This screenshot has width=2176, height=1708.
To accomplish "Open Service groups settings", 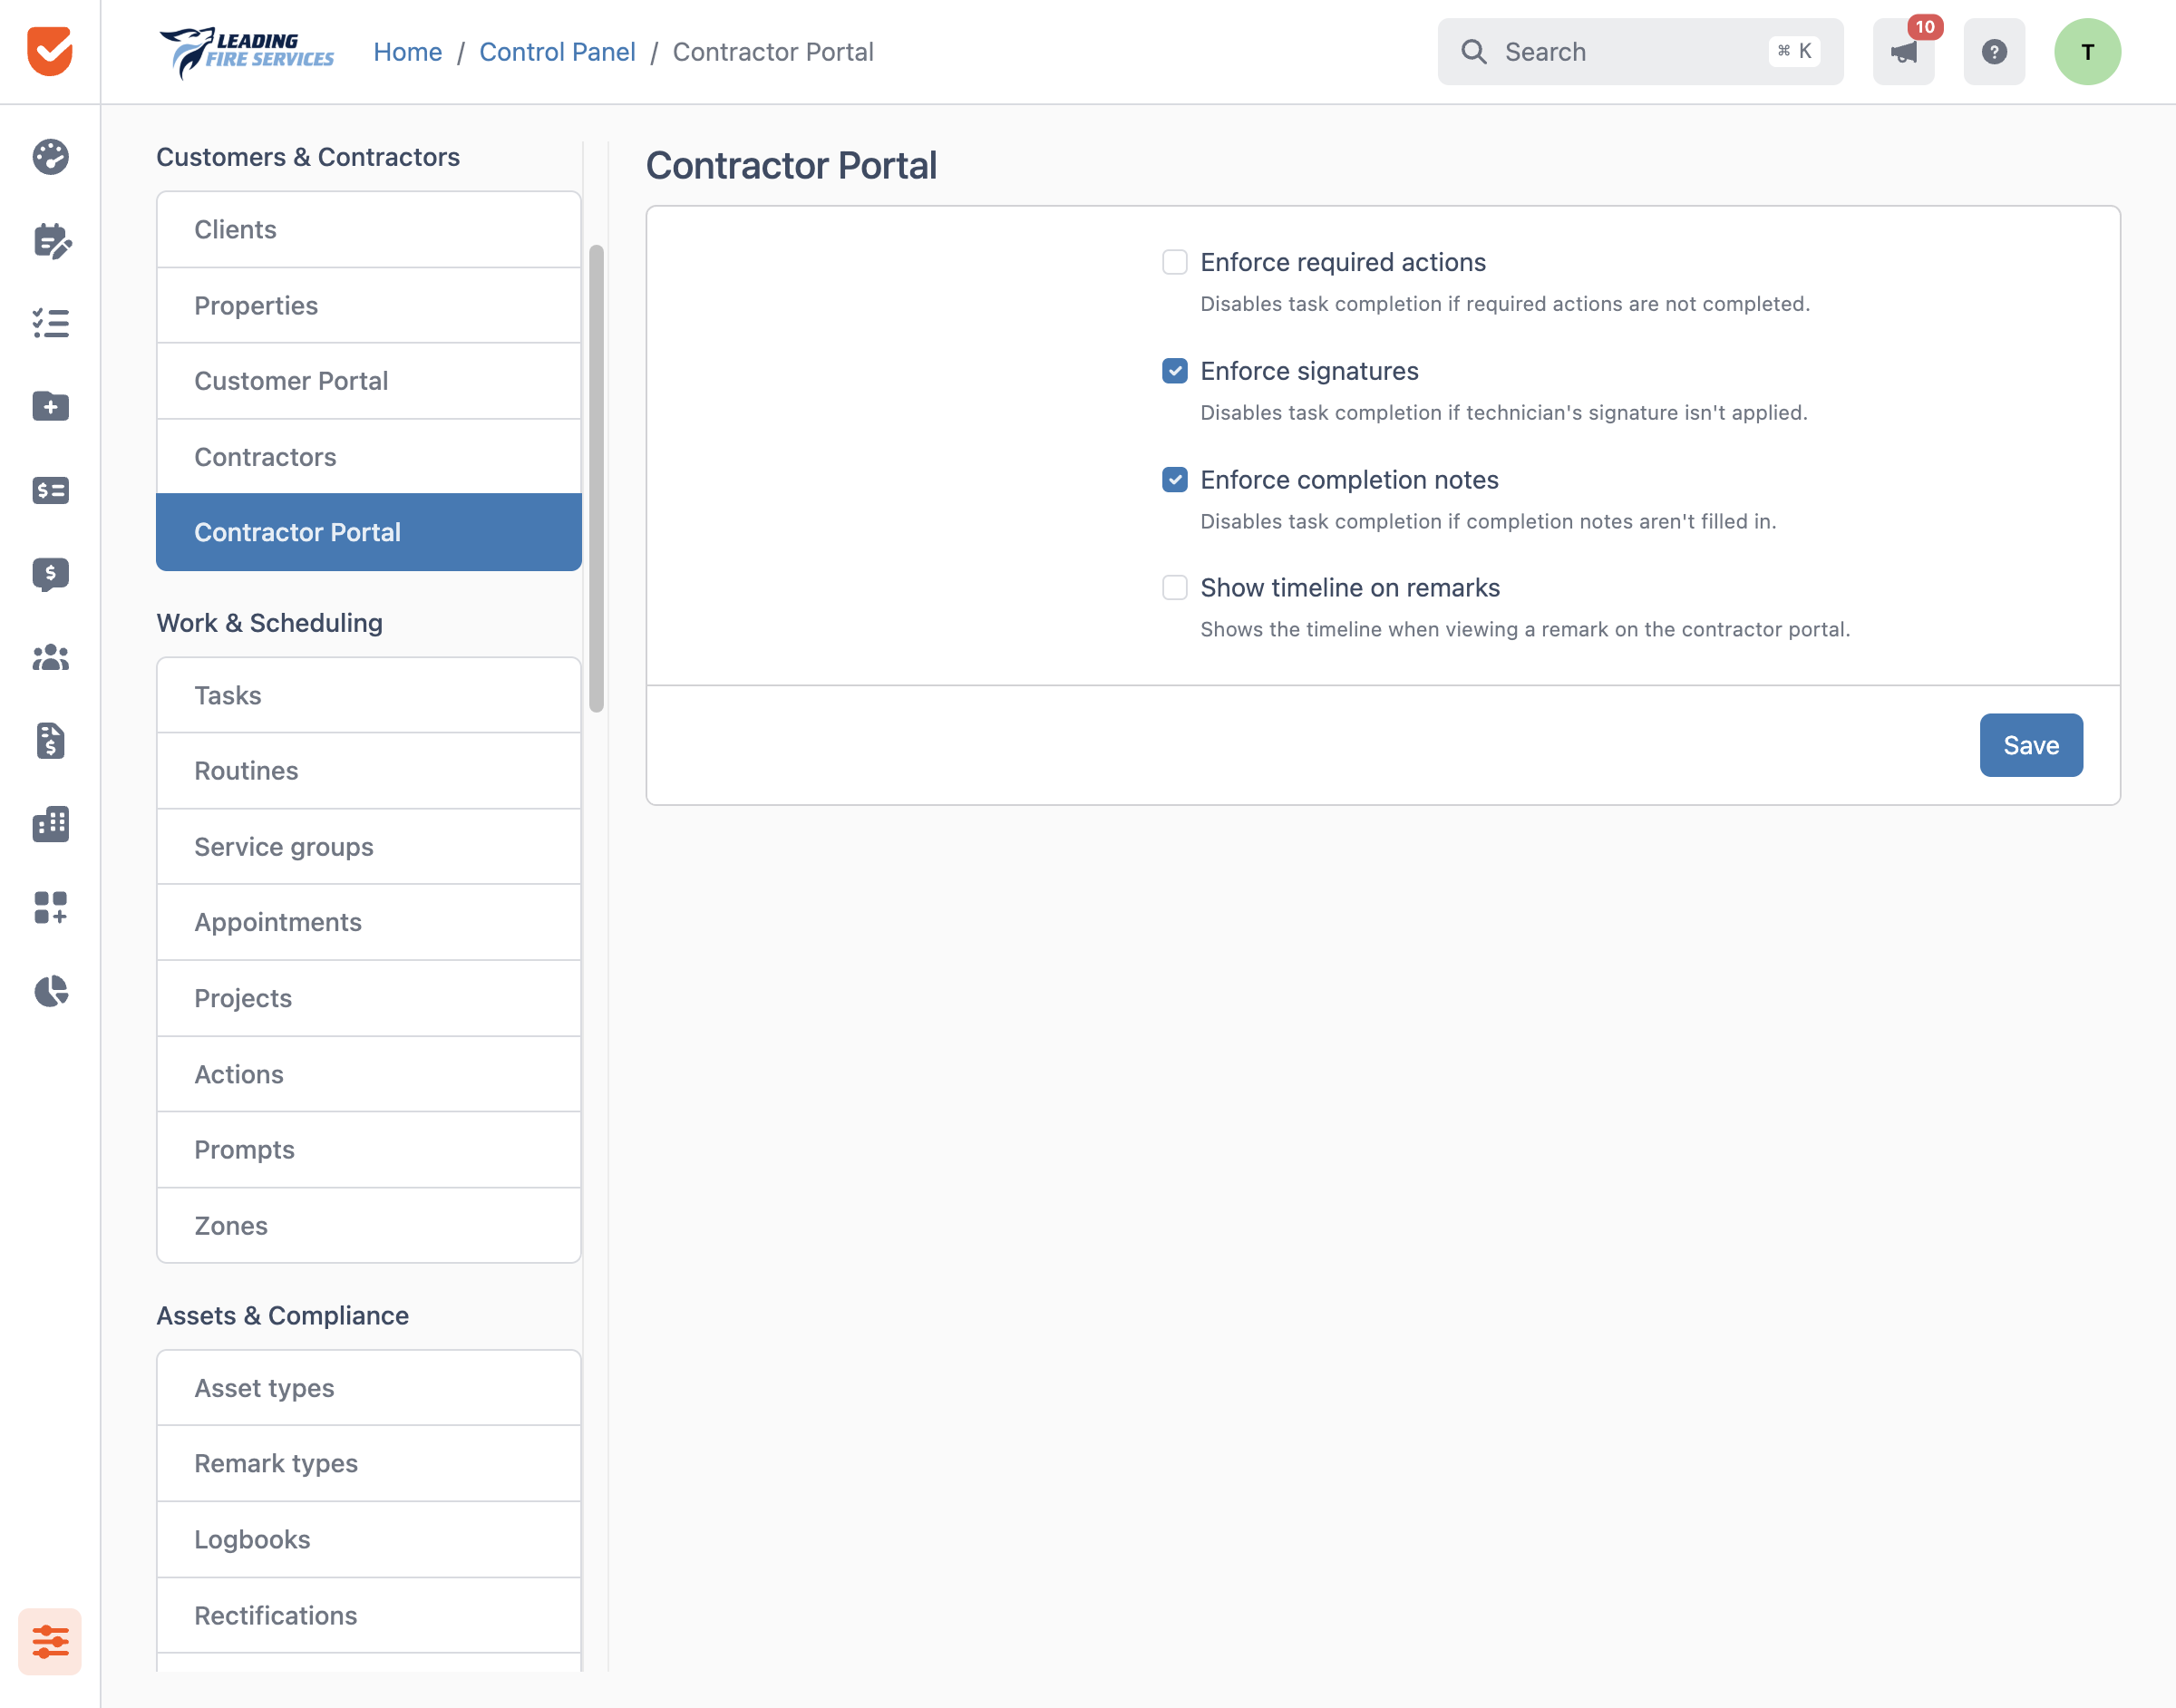I will [369, 847].
